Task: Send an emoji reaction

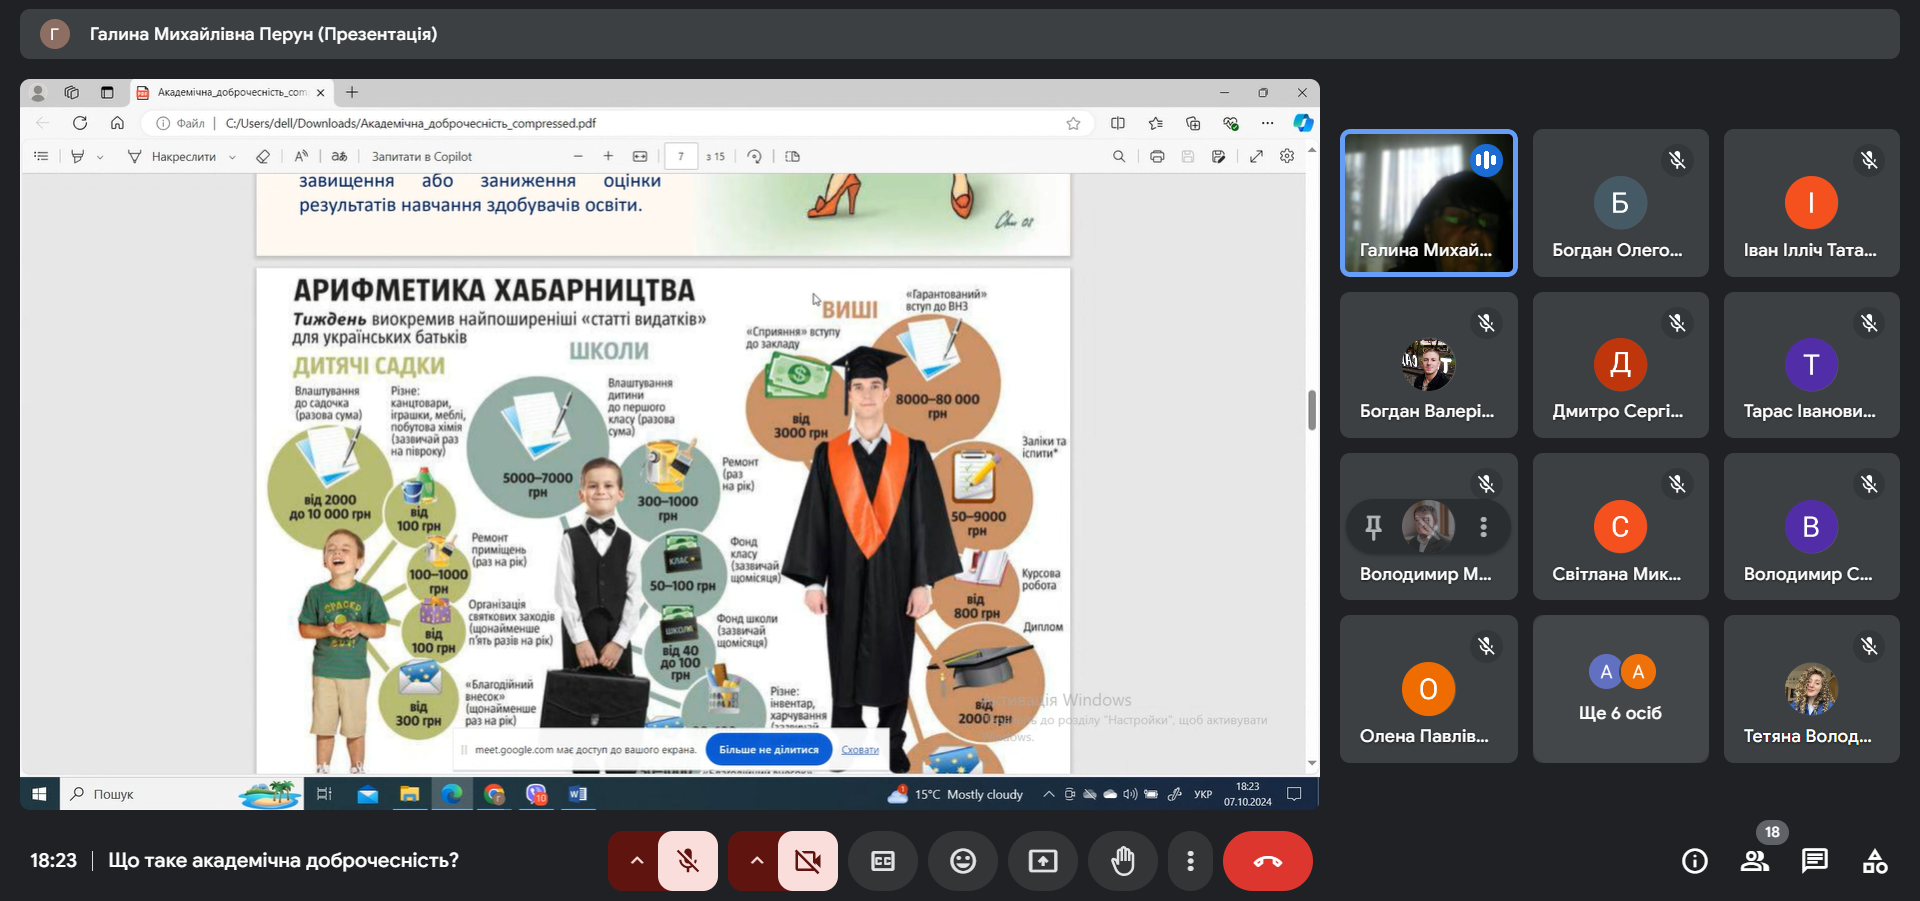Action: (x=963, y=861)
